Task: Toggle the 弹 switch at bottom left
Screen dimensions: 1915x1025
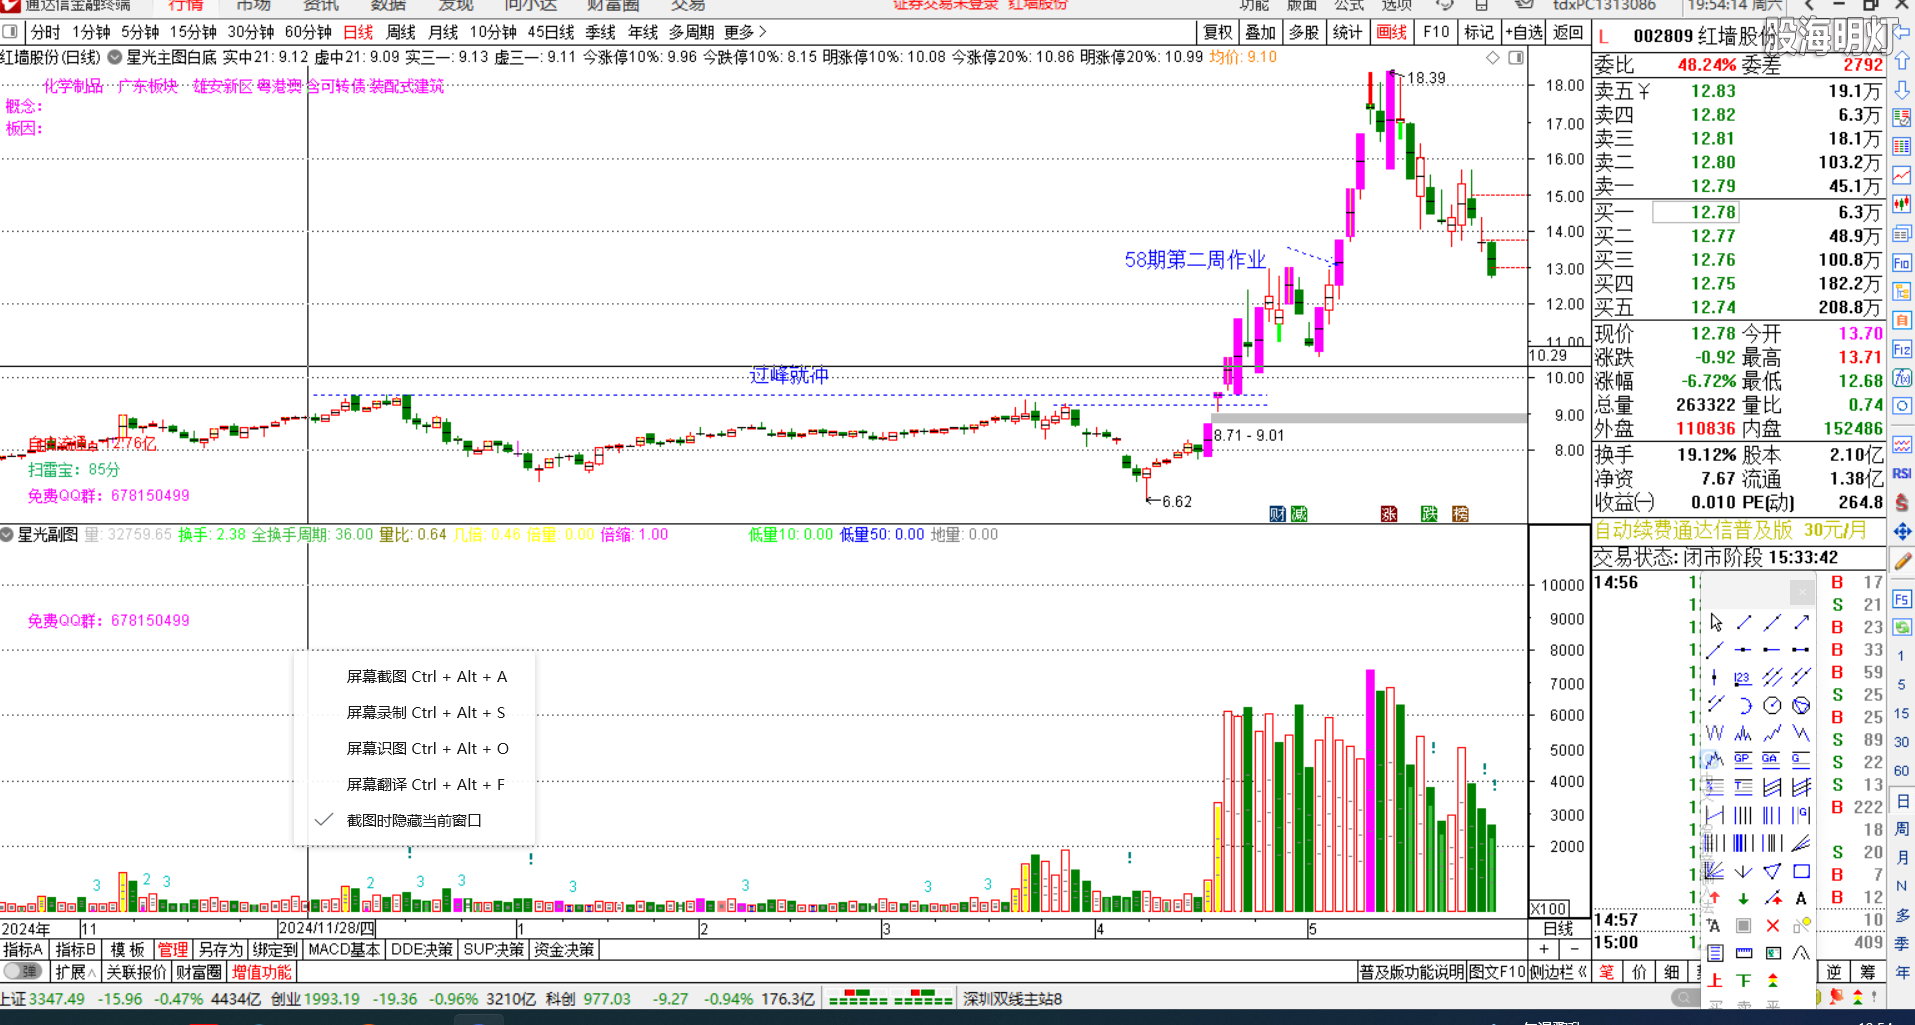Action: 22,971
